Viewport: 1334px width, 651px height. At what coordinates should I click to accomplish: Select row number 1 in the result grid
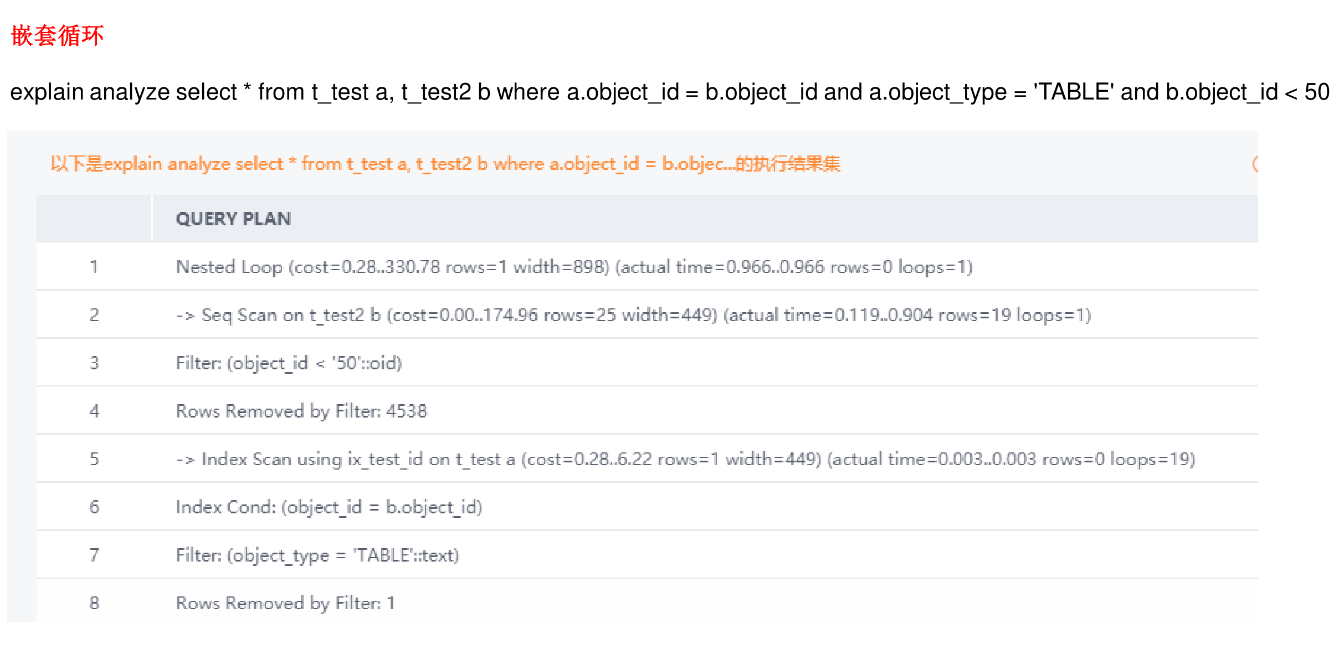click(94, 267)
